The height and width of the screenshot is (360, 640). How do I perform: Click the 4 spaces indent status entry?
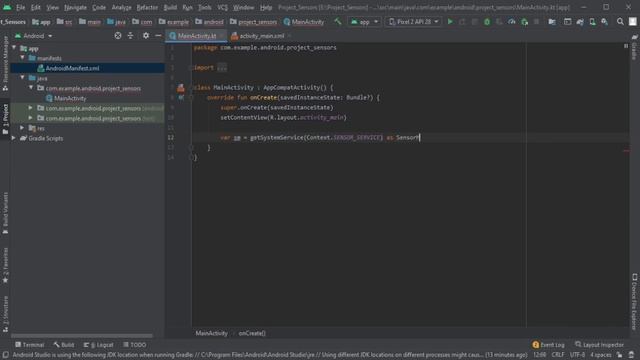click(x=601, y=355)
